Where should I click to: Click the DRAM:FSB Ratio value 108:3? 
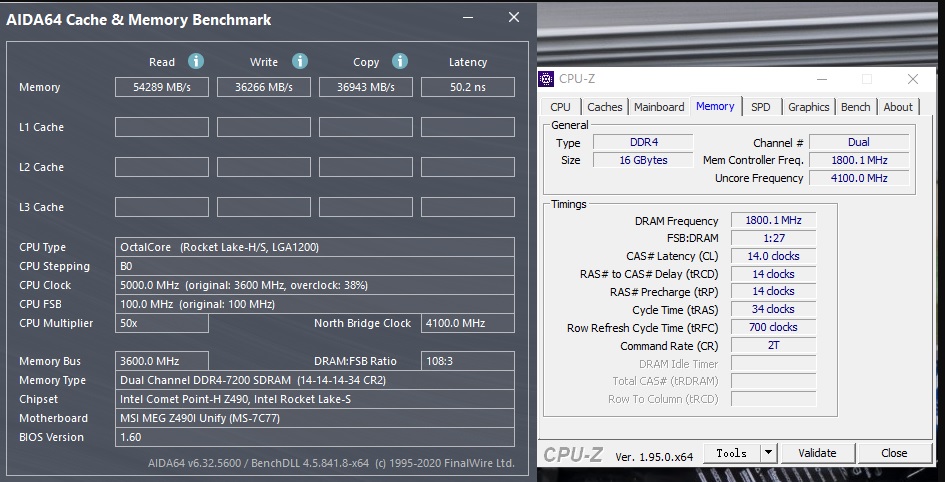click(468, 361)
